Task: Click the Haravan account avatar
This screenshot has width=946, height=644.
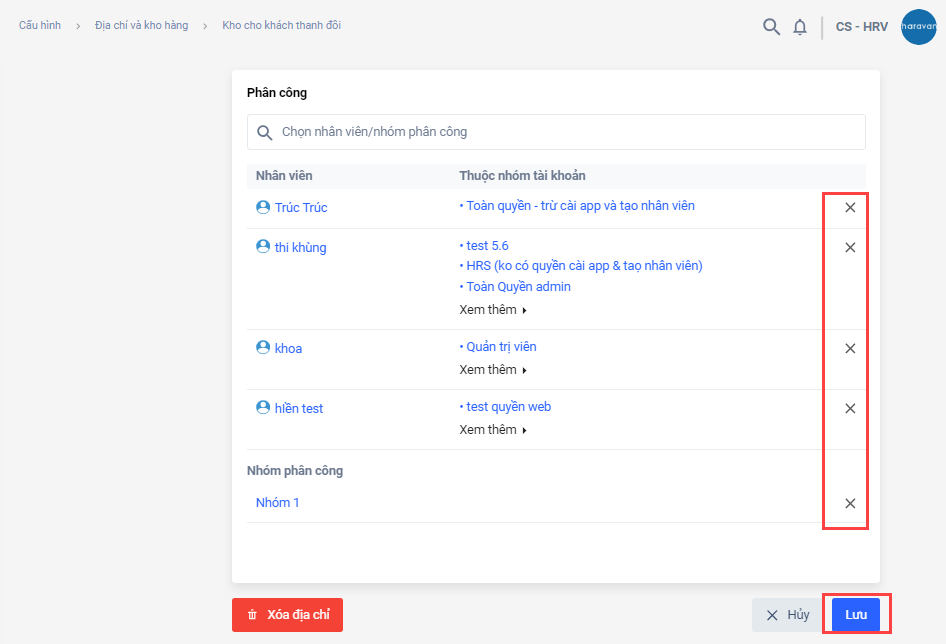Action: pos(918,27)
